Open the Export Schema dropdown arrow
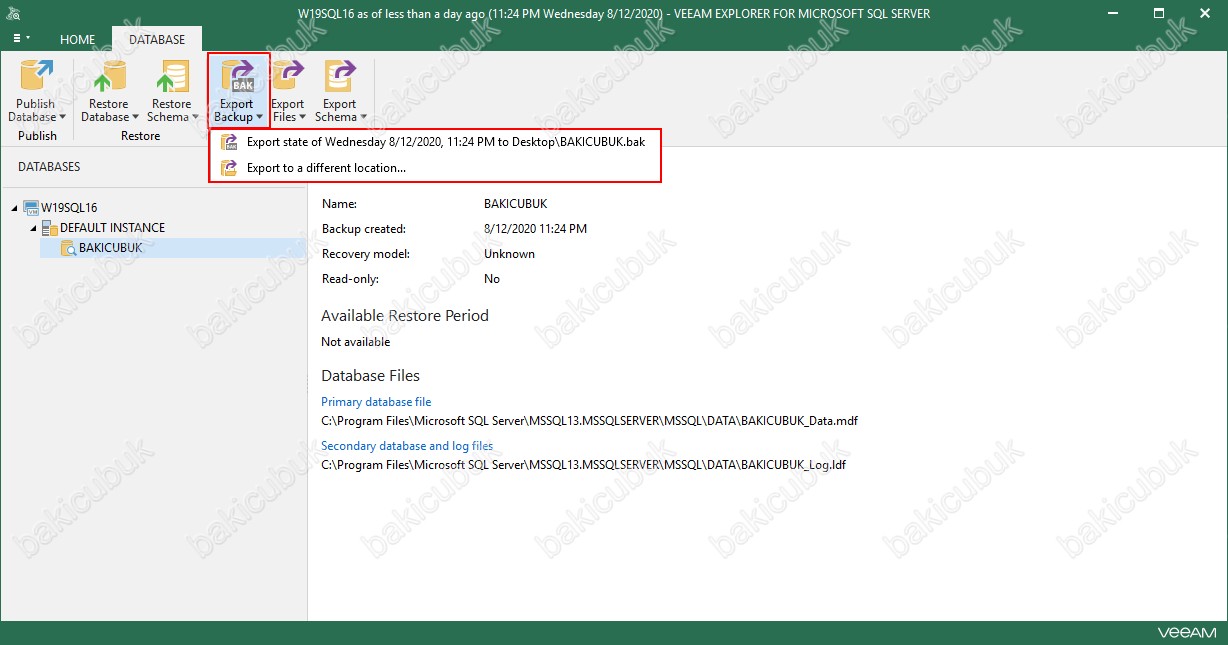 [x=363, y=118]
